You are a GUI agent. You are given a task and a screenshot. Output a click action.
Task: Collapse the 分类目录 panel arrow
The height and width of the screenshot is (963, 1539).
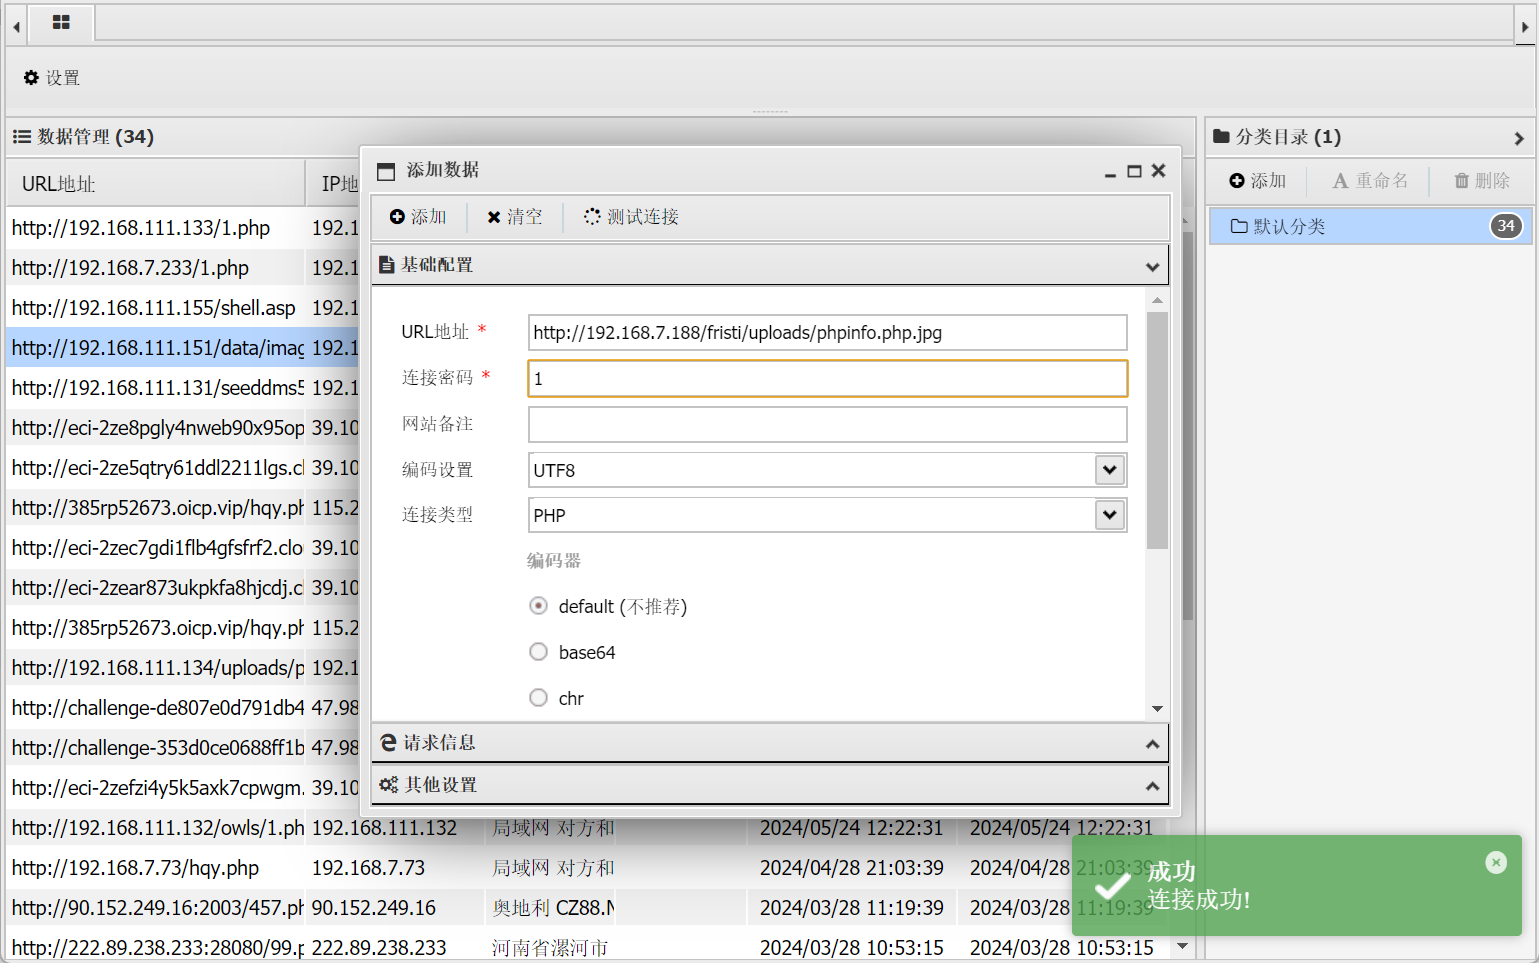(1519, 138)
